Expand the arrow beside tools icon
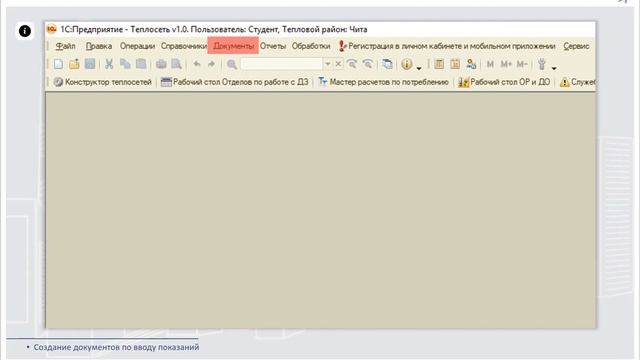 click(554, 68)
